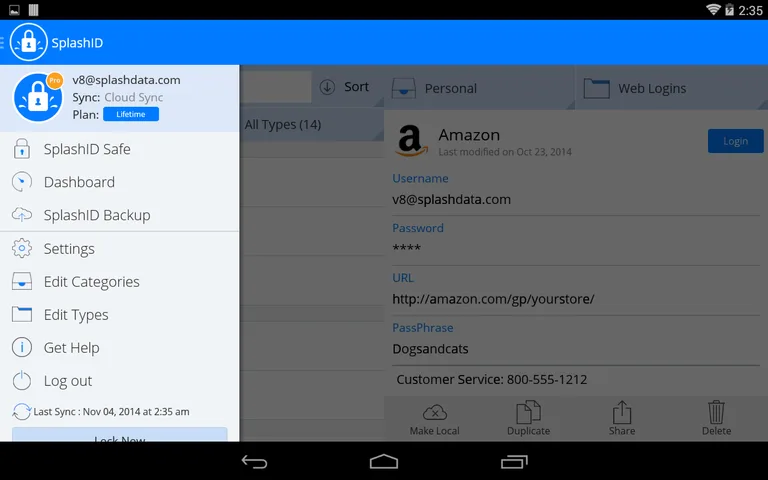Open the Web Logins type dropdown
768x480 pixels.
[672, 88]
